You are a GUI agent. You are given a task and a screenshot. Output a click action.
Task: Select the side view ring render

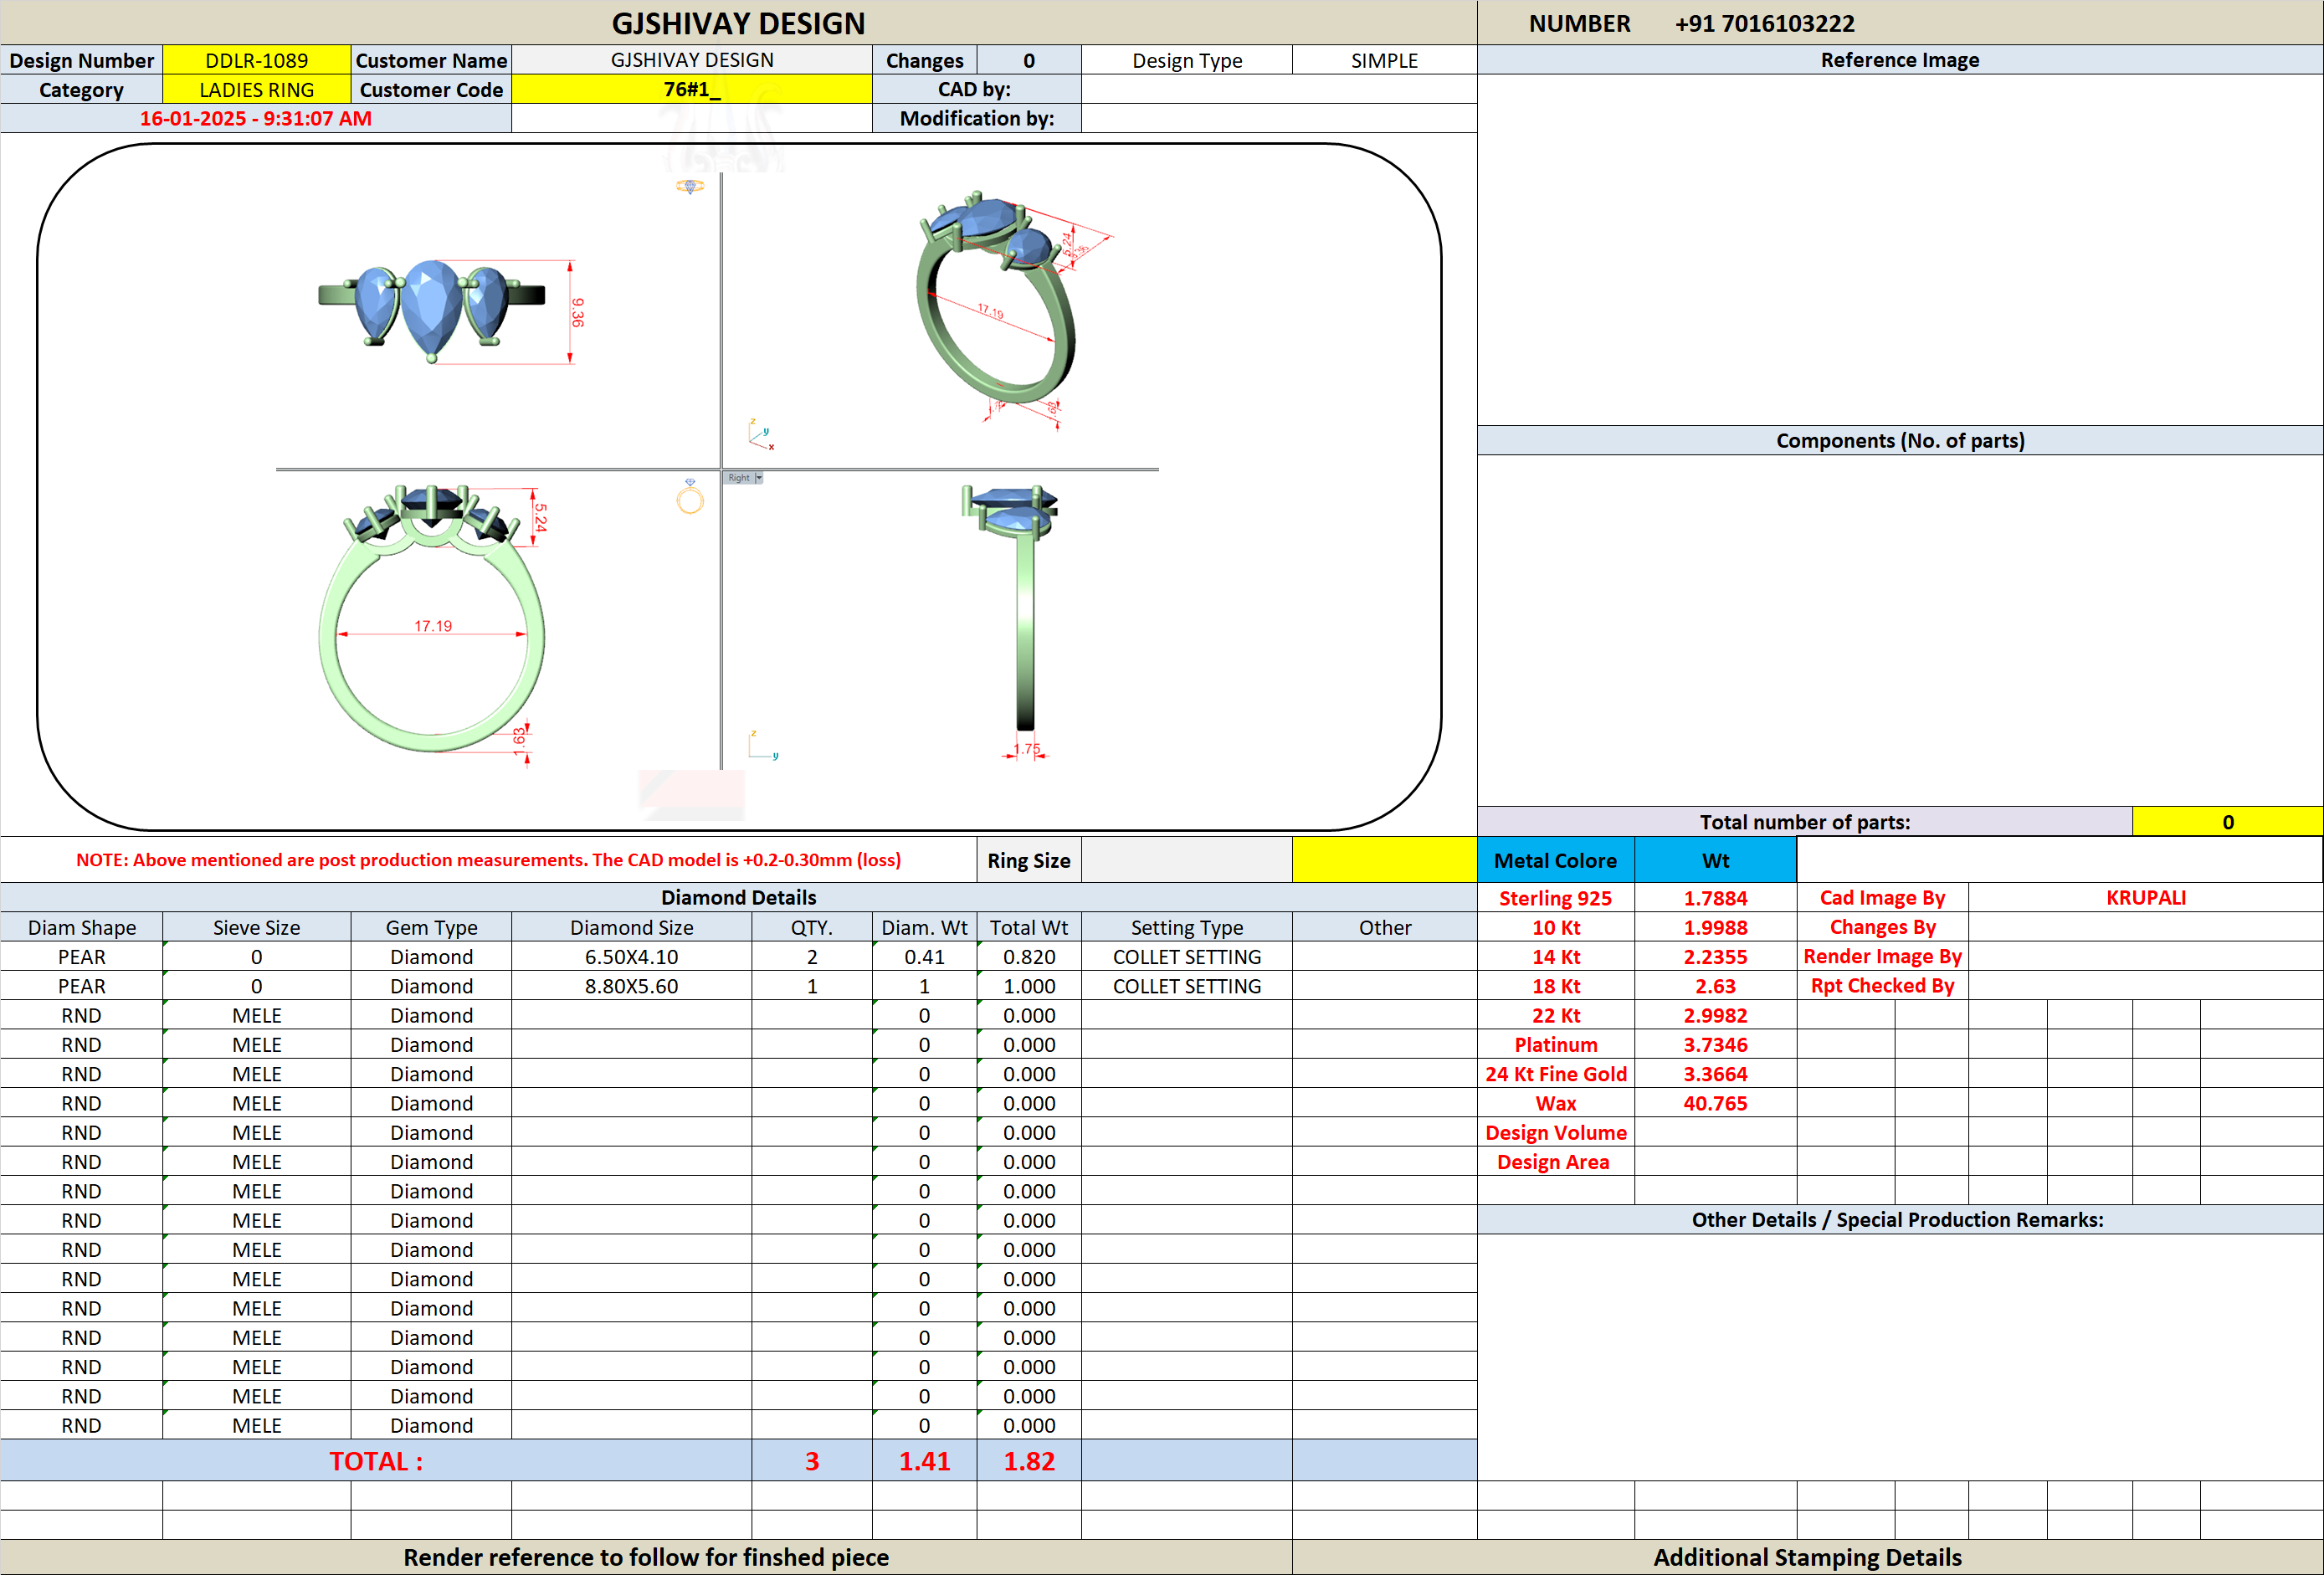point(1012,607)
